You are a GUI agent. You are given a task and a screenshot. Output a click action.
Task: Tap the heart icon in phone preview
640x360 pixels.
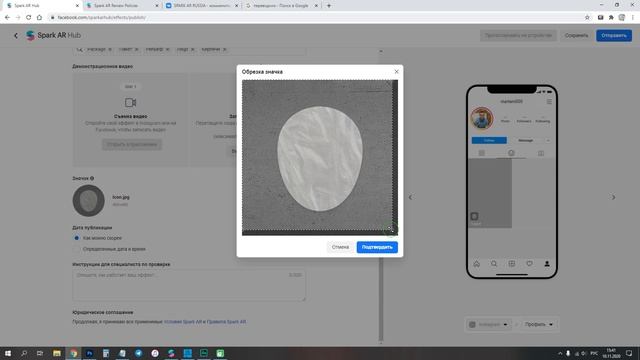(x=529, y=264)
